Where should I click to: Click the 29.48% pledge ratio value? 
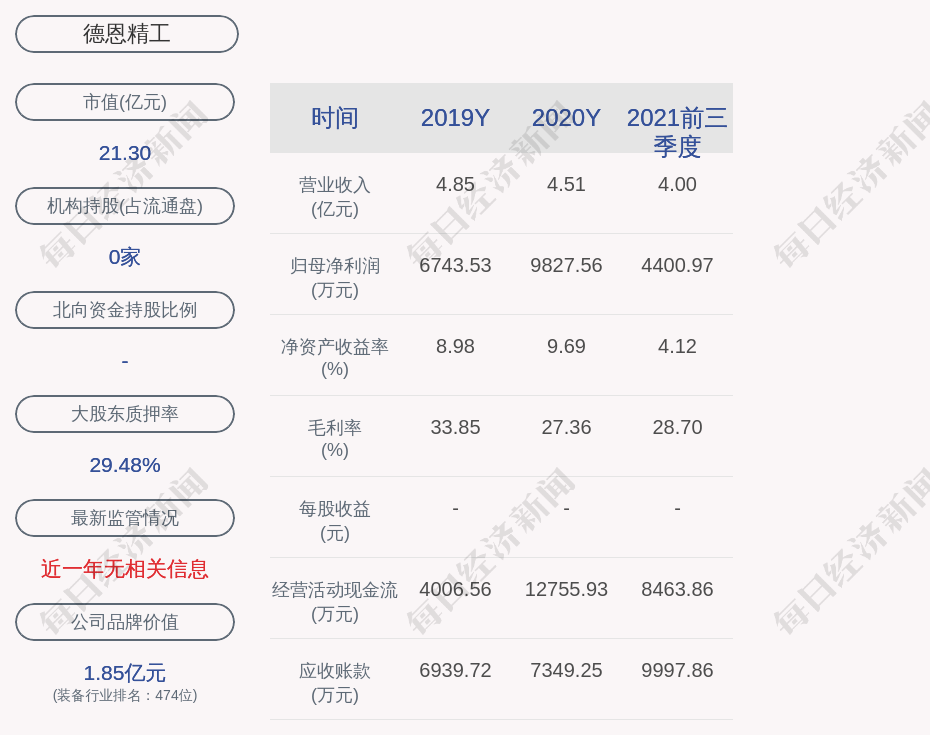click(x=125, y=465)
